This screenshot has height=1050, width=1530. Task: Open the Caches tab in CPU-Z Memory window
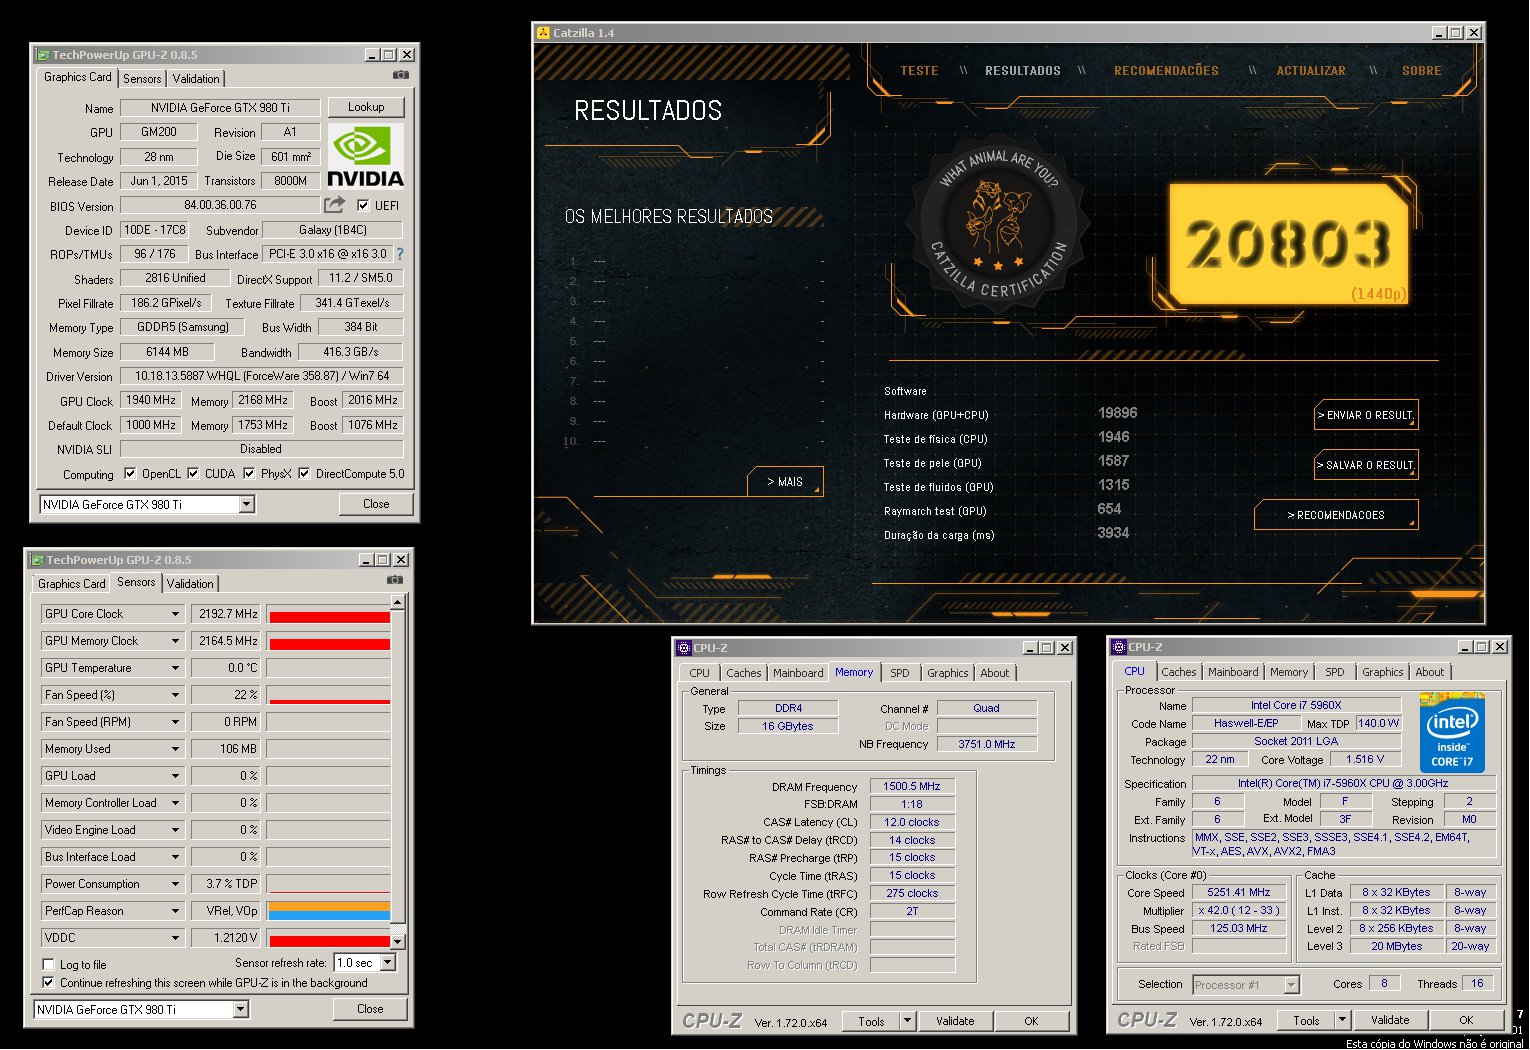tap(743, 673)
